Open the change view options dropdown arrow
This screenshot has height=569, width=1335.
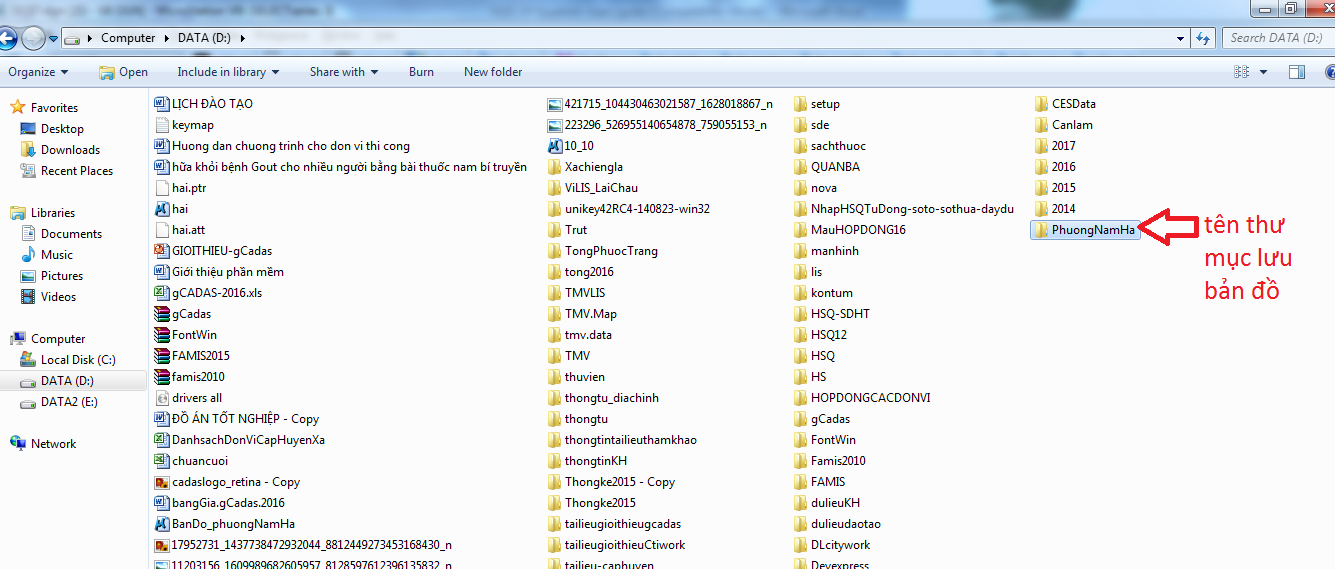(1263, 72)
